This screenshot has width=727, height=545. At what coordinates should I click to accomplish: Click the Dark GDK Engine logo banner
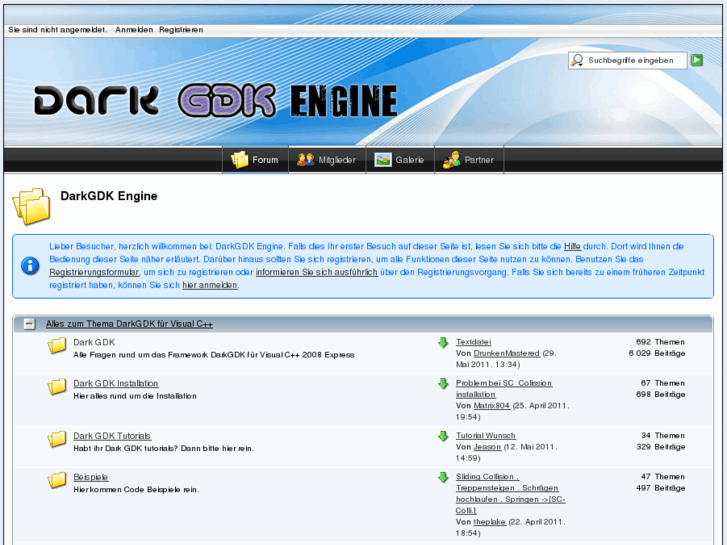pos(216,100)
